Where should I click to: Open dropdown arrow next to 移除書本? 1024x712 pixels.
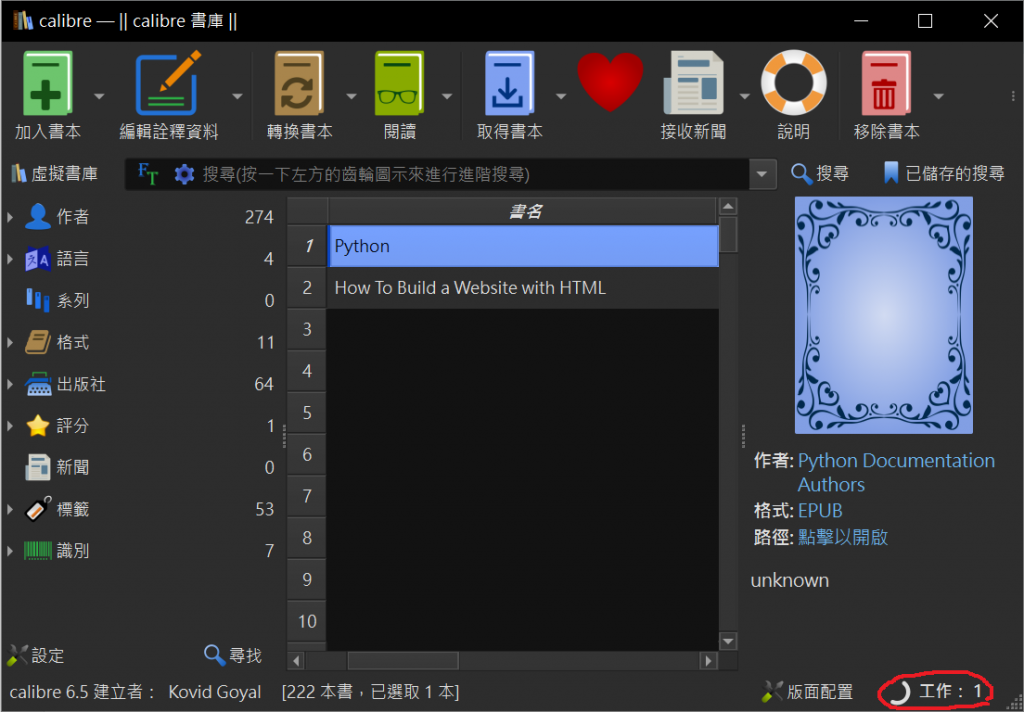tap(938, 97)
